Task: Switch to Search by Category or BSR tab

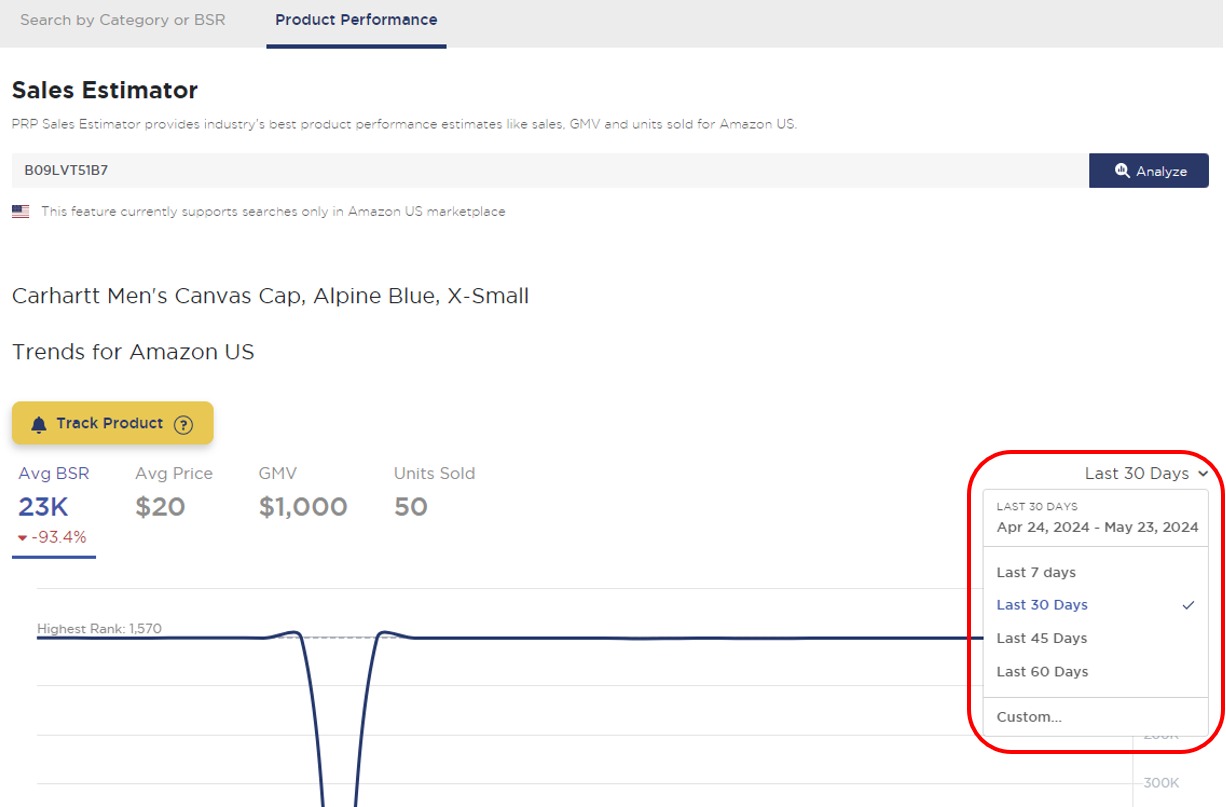Action: 122,19
